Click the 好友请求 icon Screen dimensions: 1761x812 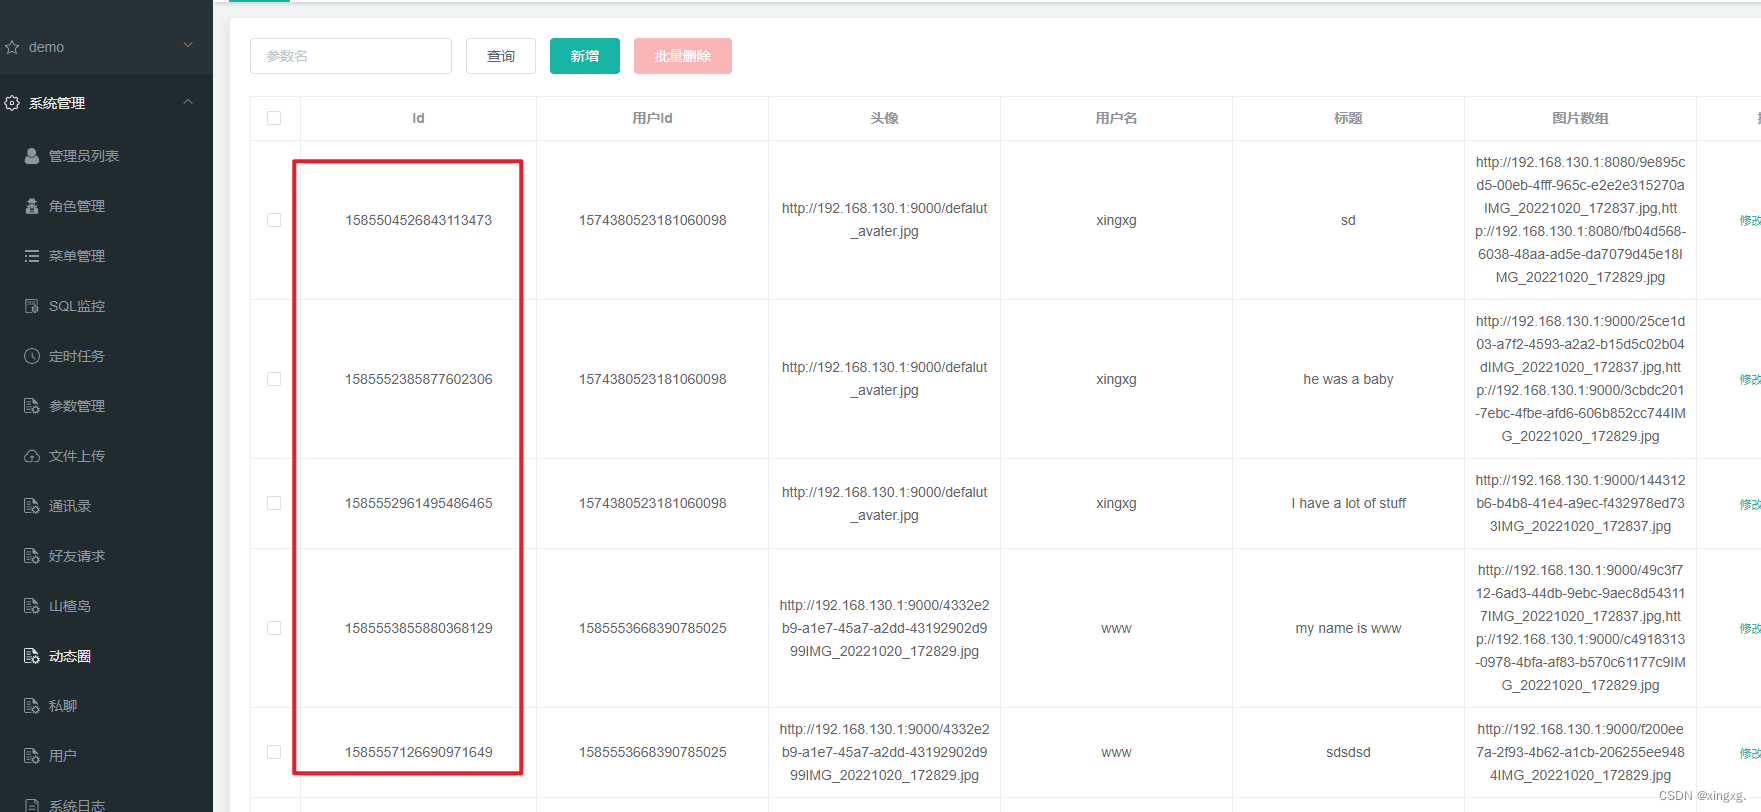pos(32,556)
